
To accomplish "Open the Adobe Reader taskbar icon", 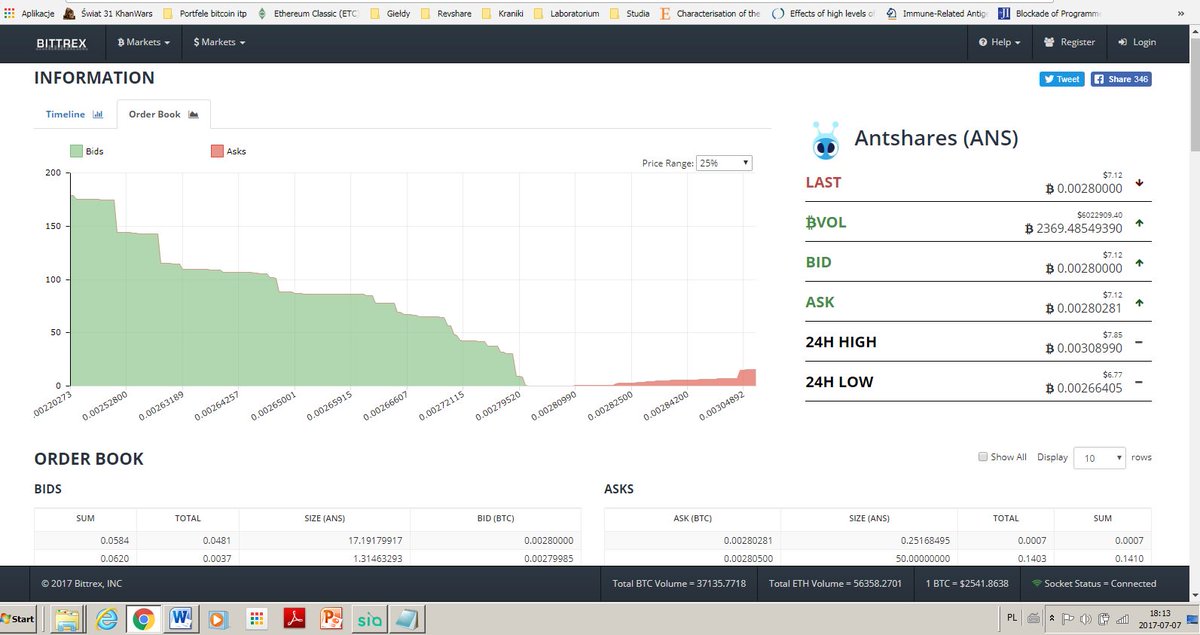I will click(x=295, y=619).
